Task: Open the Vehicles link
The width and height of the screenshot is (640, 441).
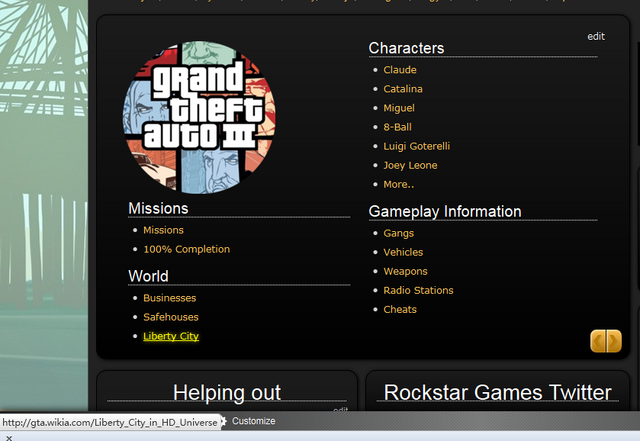Action: (x=403, y=252)
